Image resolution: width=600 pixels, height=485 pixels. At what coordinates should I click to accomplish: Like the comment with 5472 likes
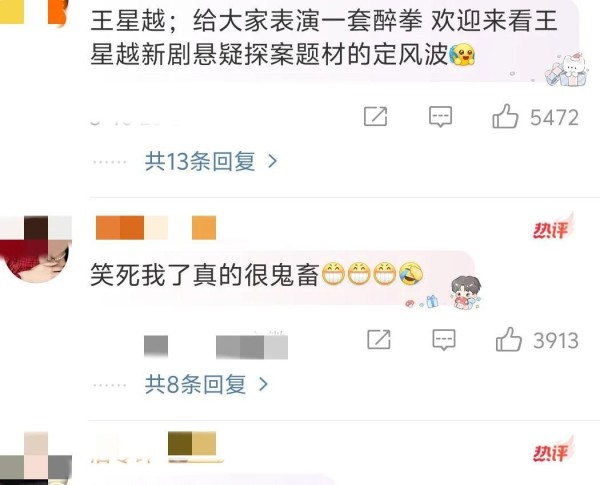(x=505, y=116)
